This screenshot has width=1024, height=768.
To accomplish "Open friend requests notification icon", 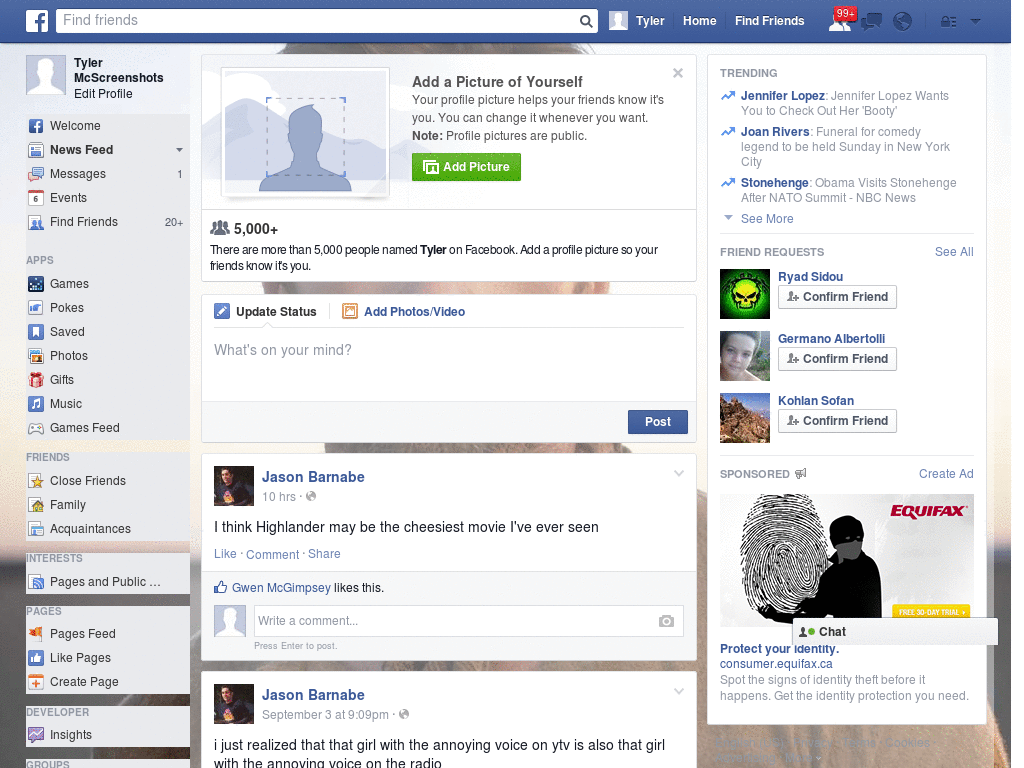I will tap(840, 22).
